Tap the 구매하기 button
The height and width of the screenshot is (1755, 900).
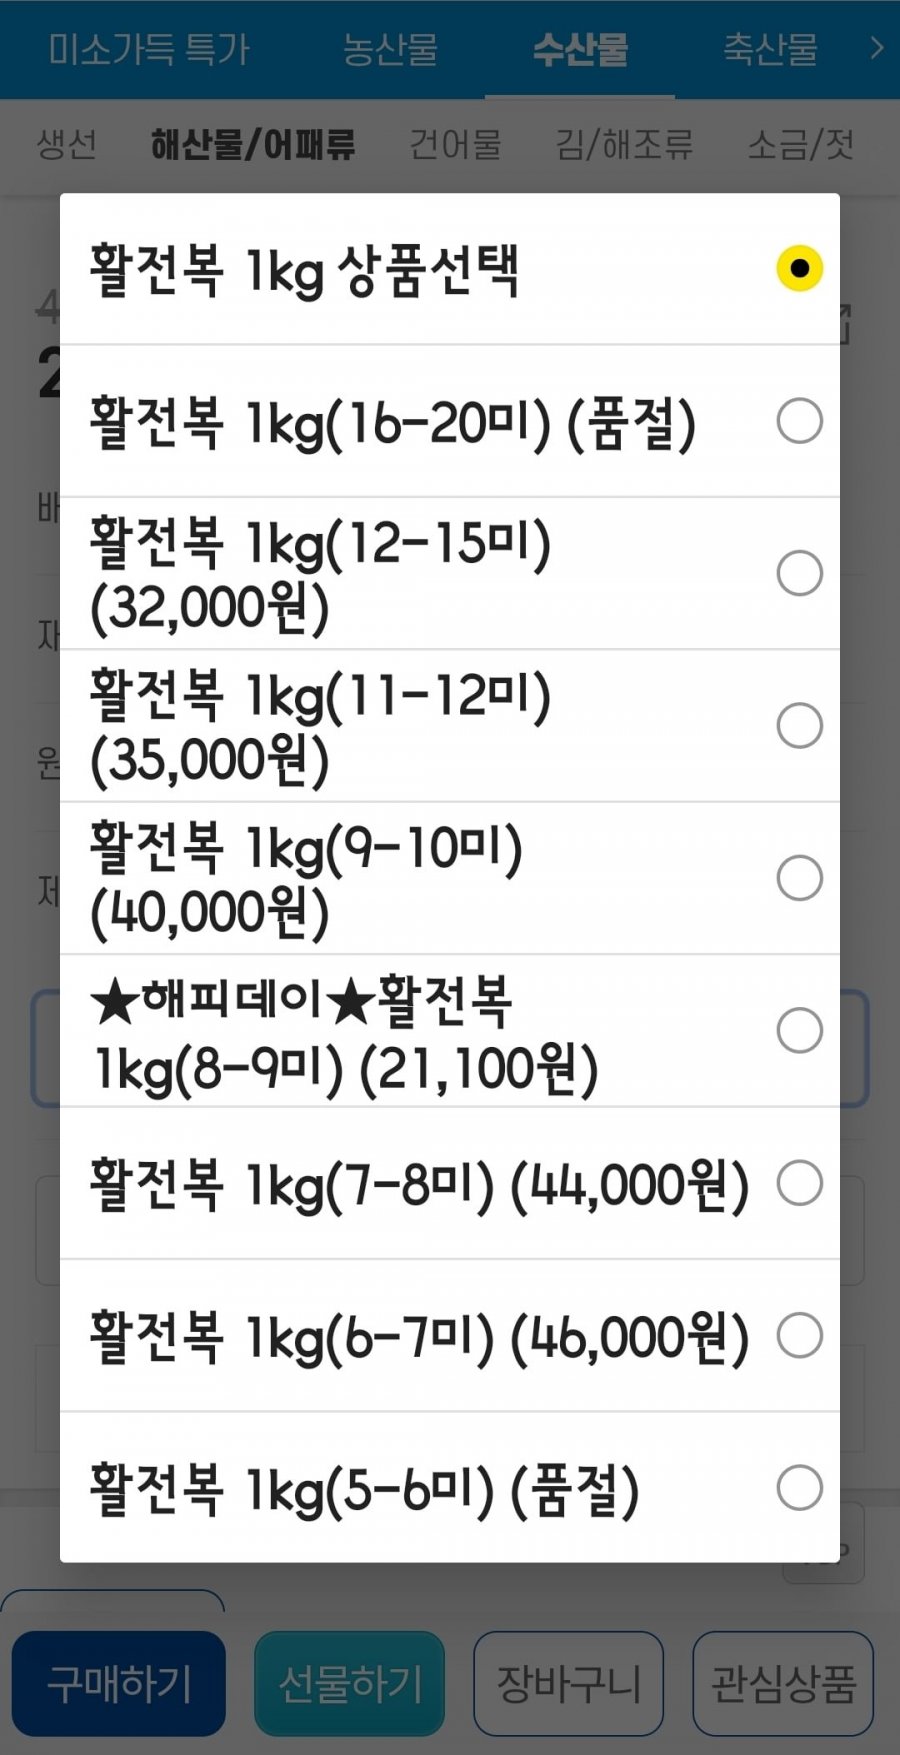(119, 1684)
